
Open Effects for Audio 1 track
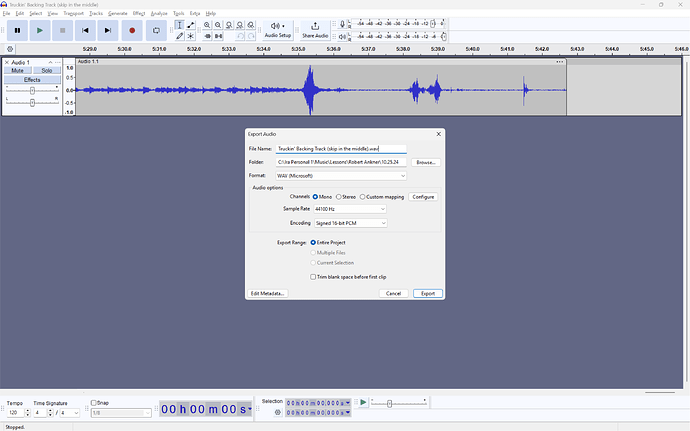click(x=32, y=80)
